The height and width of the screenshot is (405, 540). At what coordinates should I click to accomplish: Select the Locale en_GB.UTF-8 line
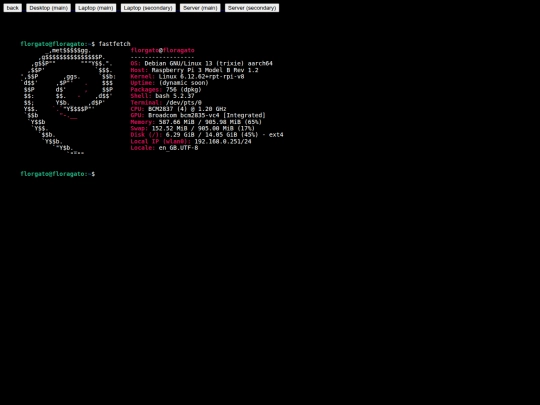(x=164, y=148)
